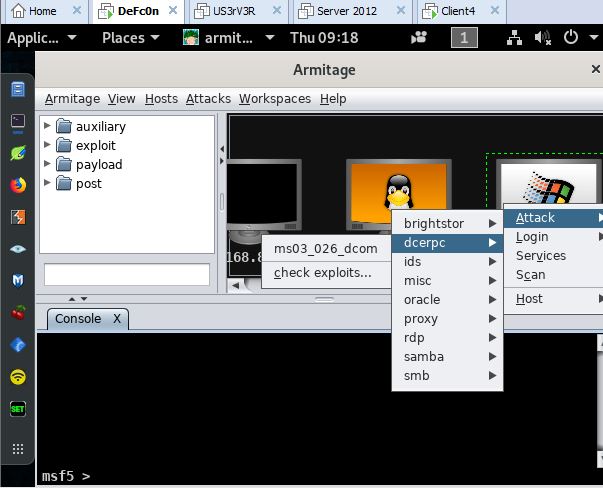Click the screen recording camera icon
This screenshot has width=603, height=489.
tap(419, 38)
